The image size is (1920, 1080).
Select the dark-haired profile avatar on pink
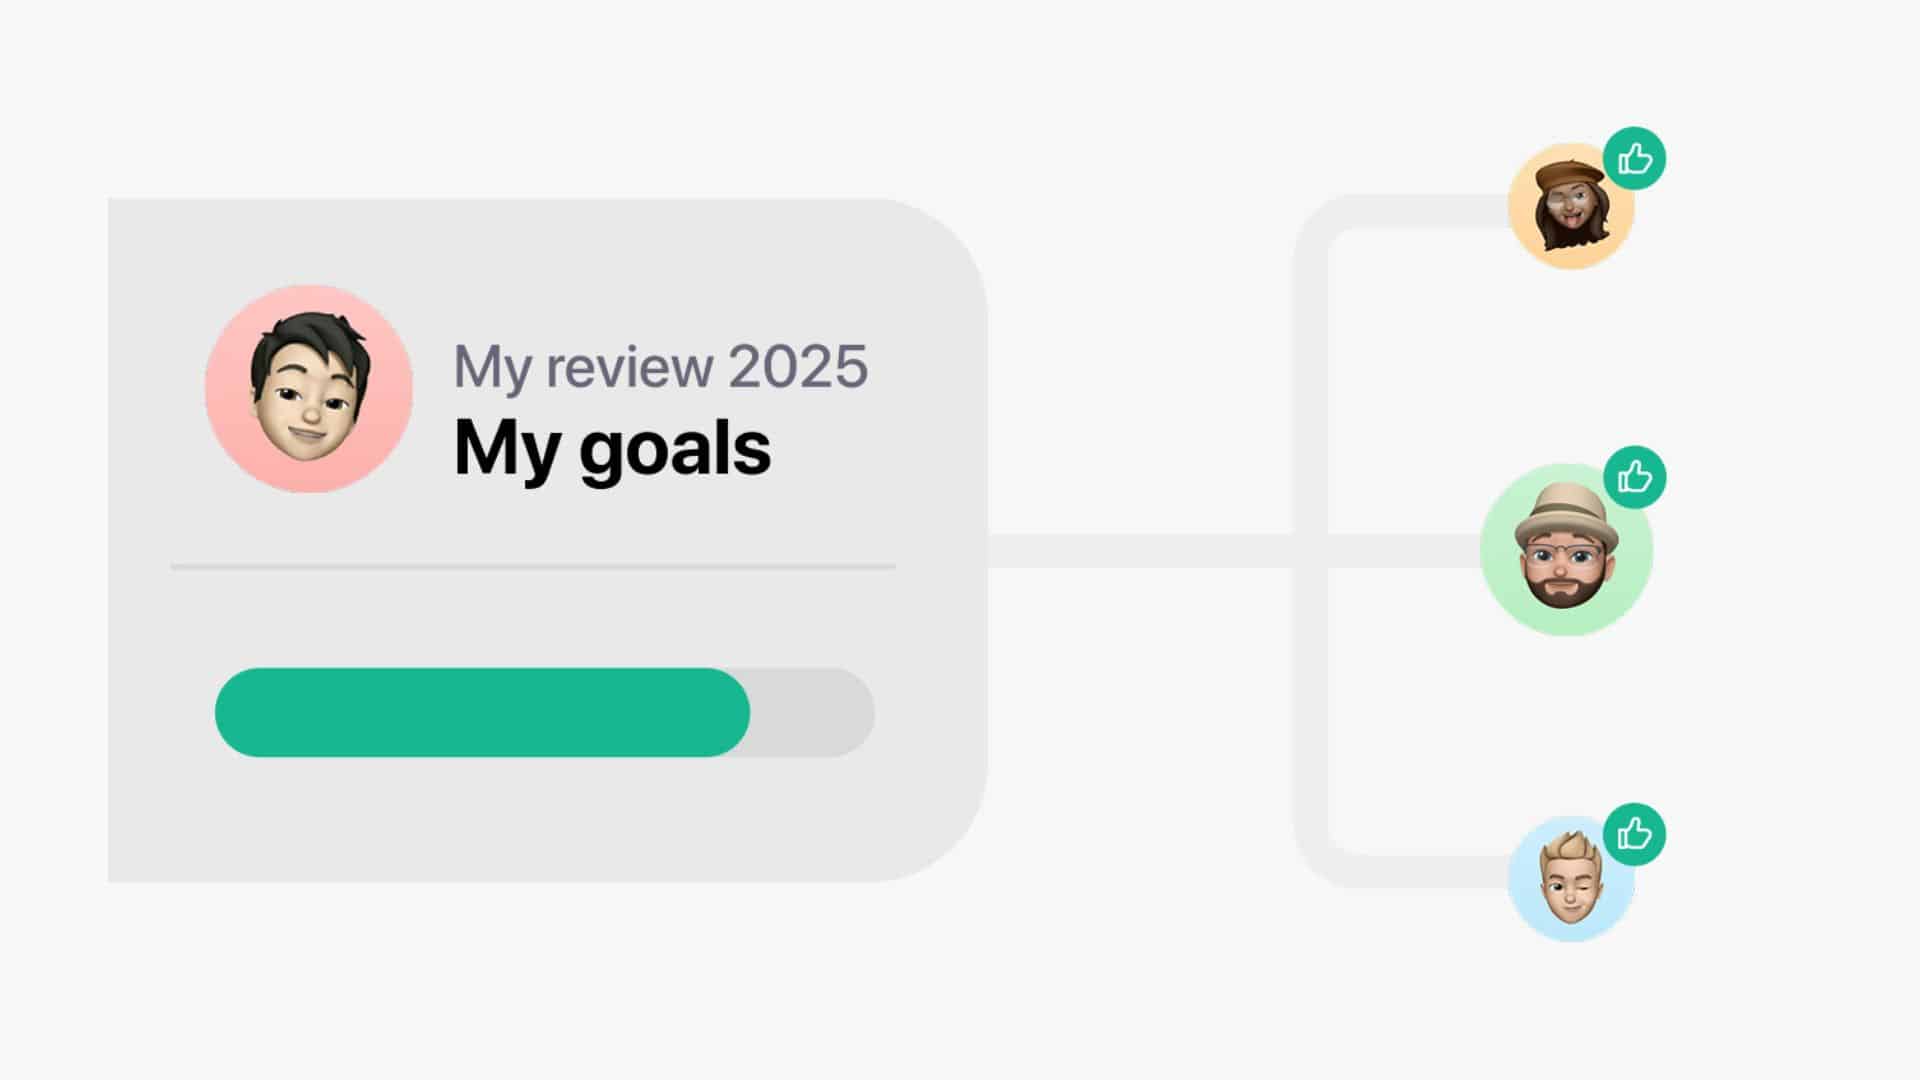click(x=309, y=389)
